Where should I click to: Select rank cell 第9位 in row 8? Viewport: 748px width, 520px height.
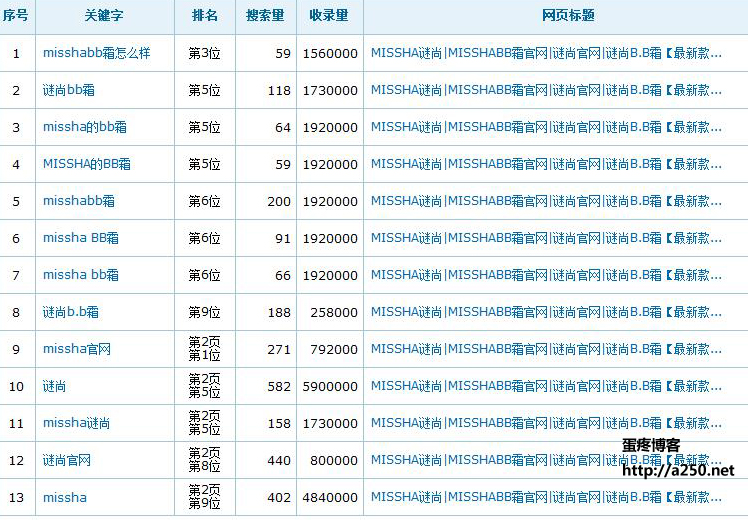205,312
